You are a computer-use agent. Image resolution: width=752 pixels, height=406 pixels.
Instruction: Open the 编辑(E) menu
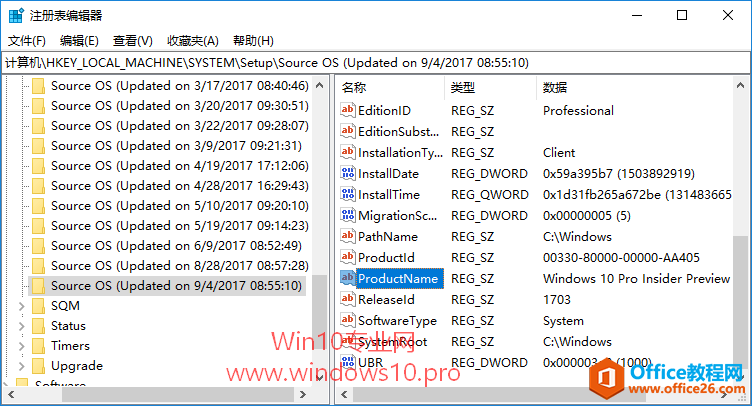click(x=79, y=41)
